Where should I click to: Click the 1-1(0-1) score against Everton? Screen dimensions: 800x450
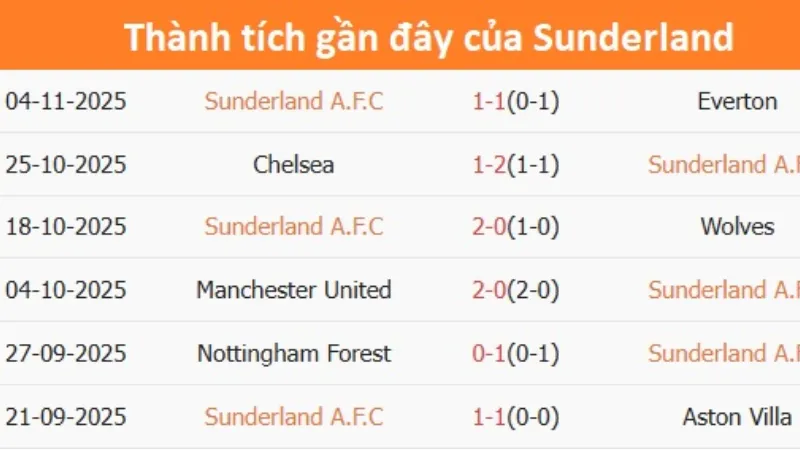point(515,101)
